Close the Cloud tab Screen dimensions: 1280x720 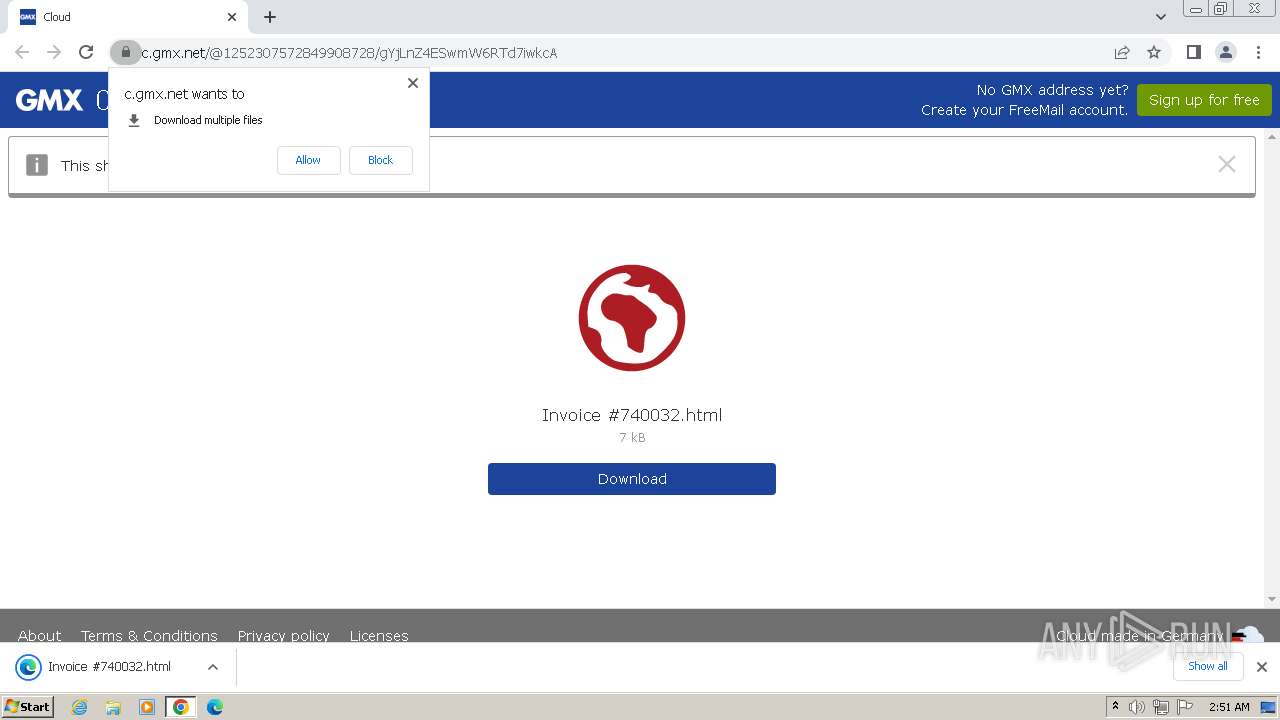[x=232, y=17]
